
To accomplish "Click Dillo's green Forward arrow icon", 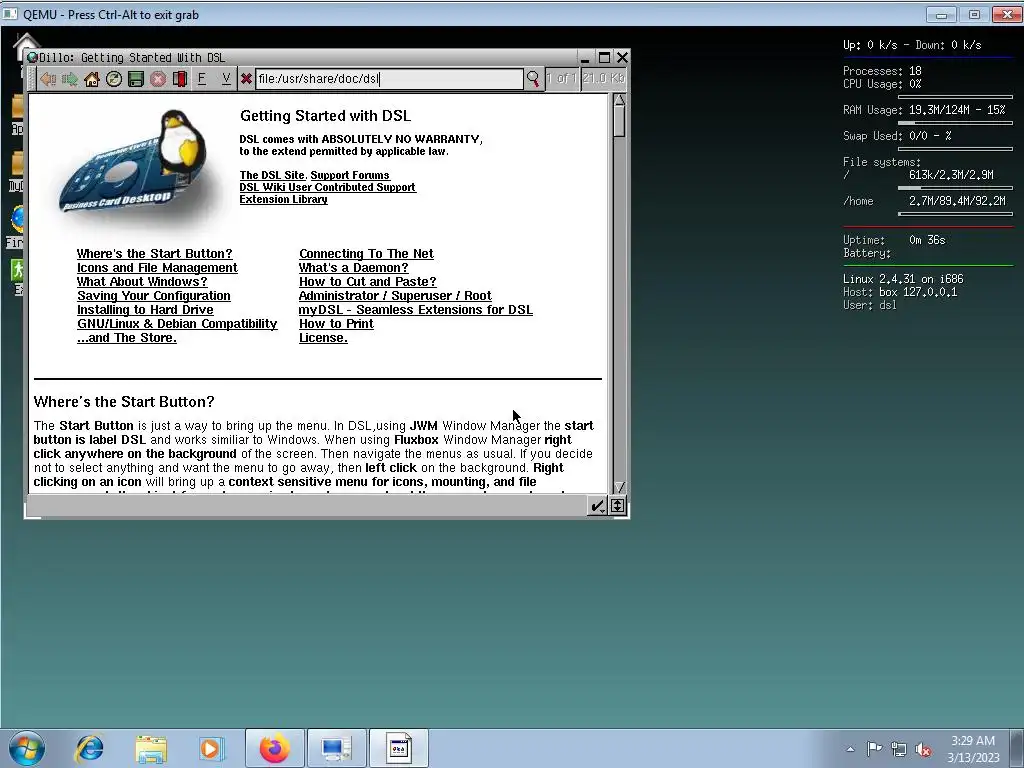I will pos(69,79).
